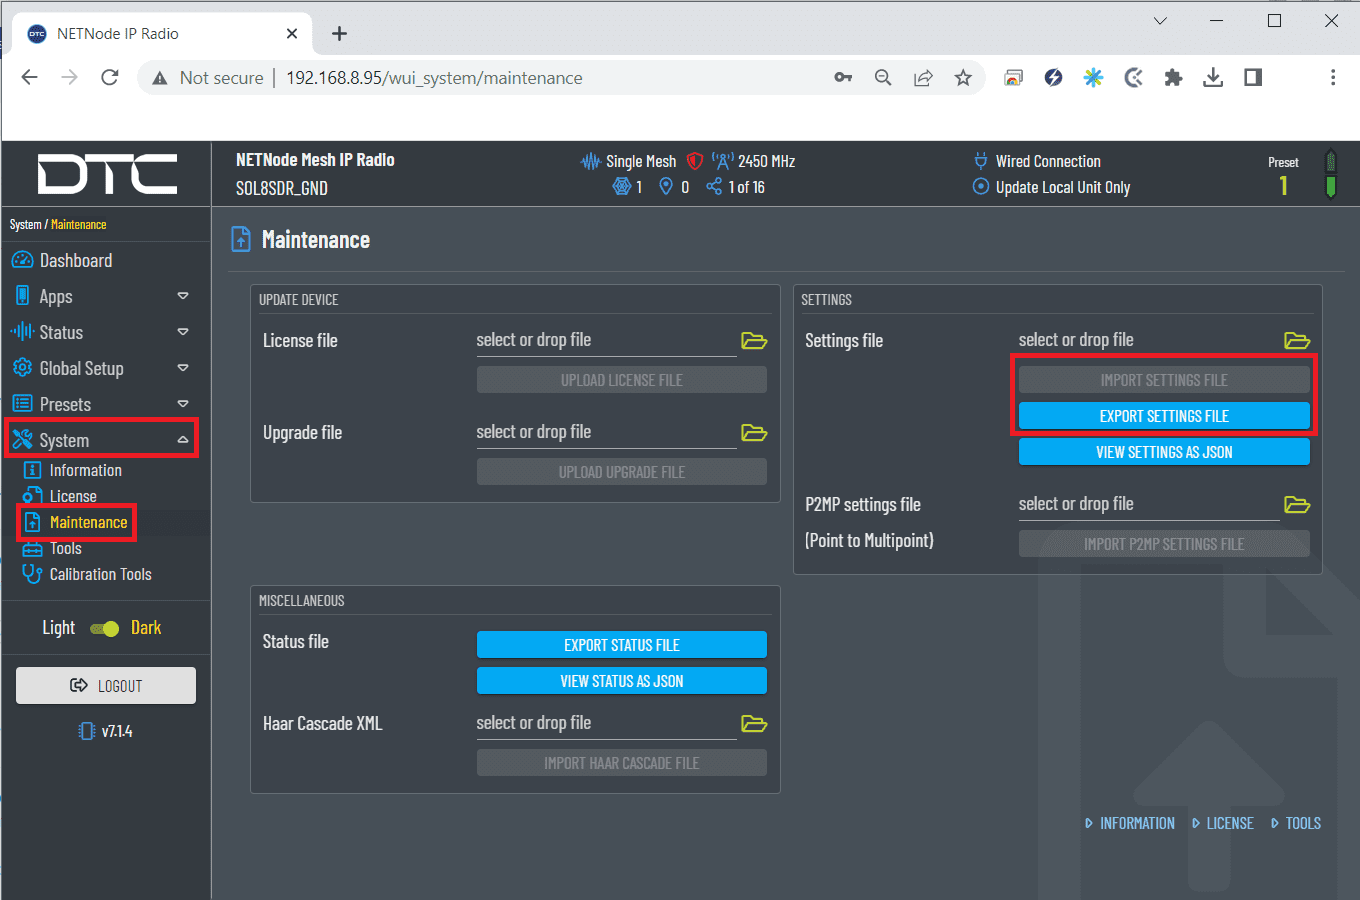Click the P2MP settings file folder icon

[1296, 505]
